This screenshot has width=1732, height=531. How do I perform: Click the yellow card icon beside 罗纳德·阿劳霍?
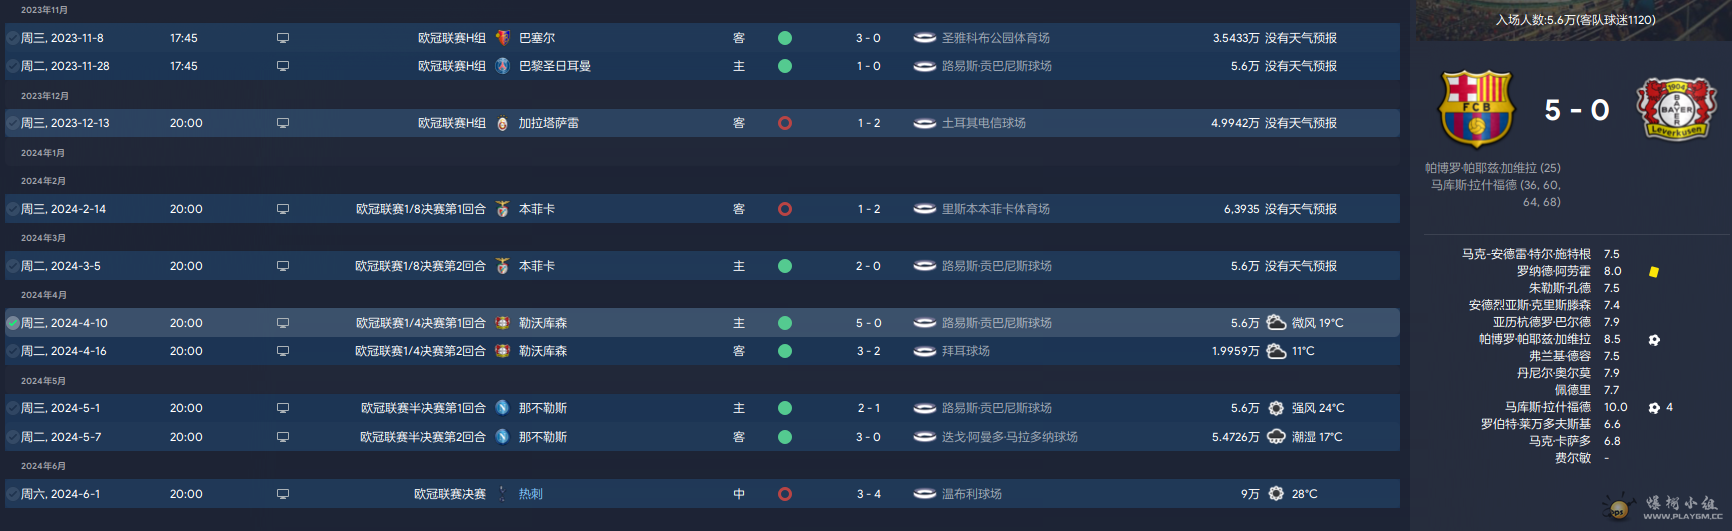click(x=1654, y=272)
